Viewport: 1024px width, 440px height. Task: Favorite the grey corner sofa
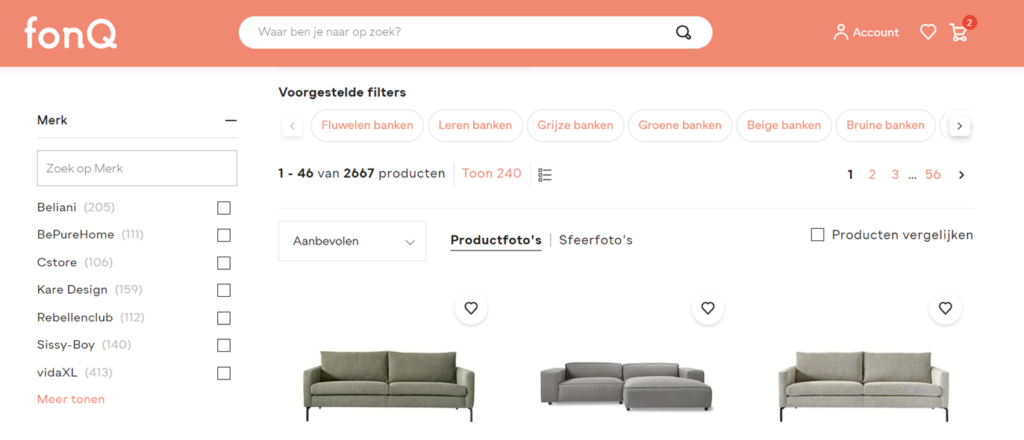[x=708, y=308]
